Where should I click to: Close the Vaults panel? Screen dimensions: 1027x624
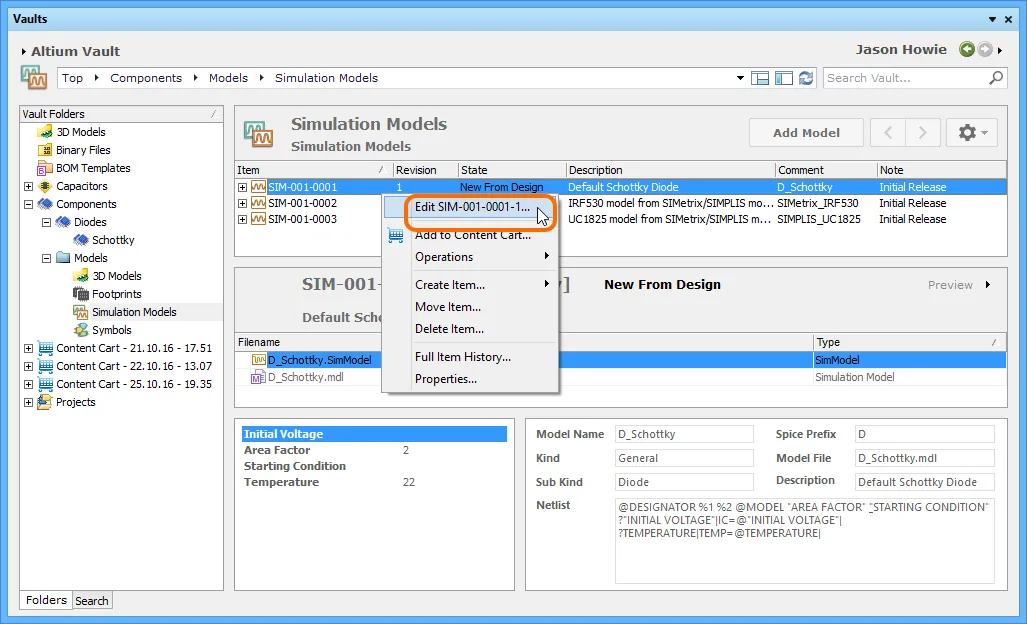[1009, 19]
